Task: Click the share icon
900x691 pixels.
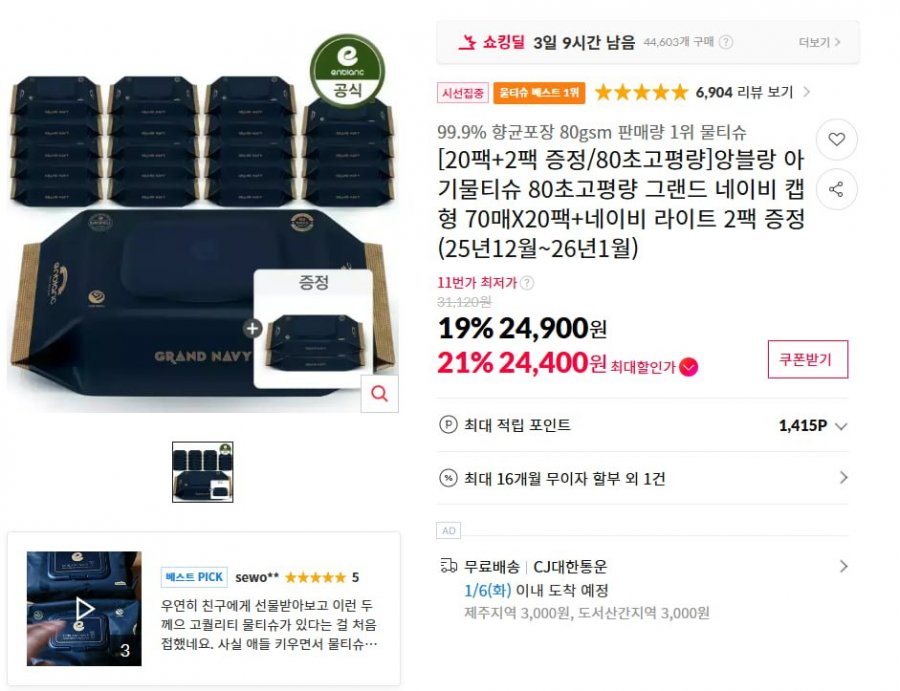Action: (x=836, y=189)
